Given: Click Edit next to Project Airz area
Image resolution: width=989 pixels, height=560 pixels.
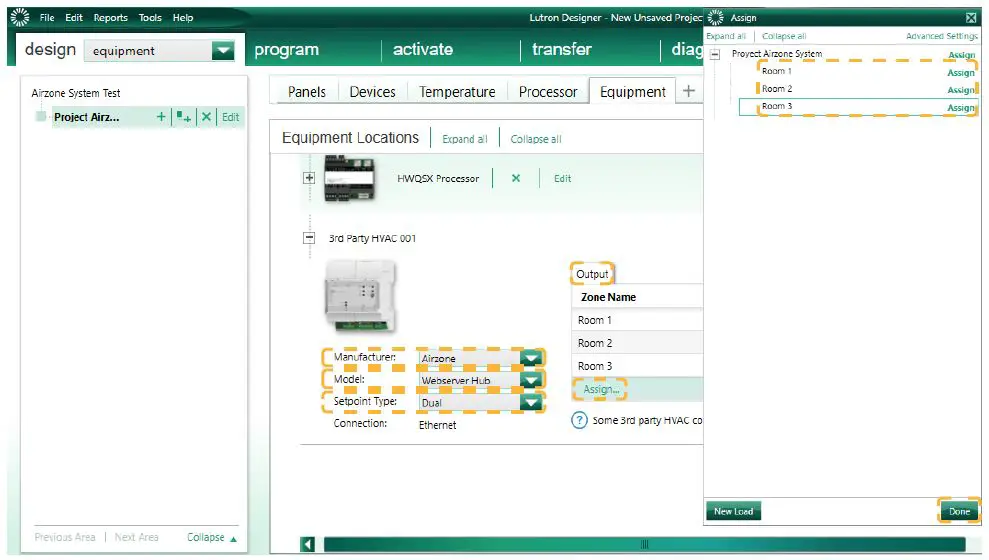Looking at the screenshot, I should tap(230, 117).
